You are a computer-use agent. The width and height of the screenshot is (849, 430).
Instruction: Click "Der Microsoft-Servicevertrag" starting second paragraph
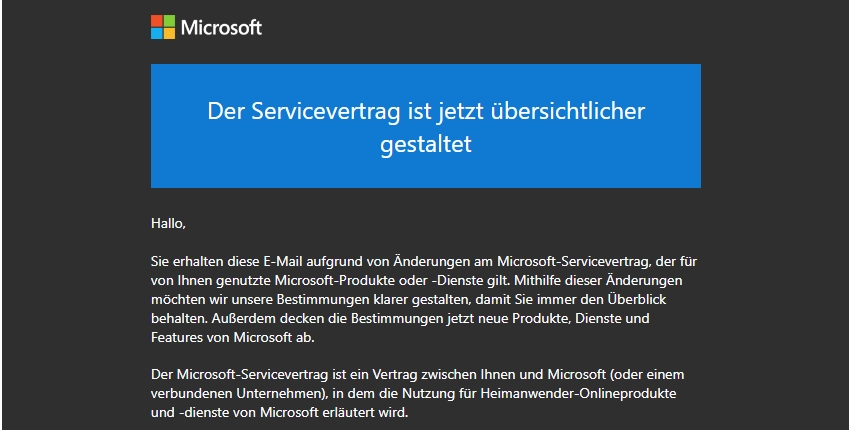[x=239, y=375]
